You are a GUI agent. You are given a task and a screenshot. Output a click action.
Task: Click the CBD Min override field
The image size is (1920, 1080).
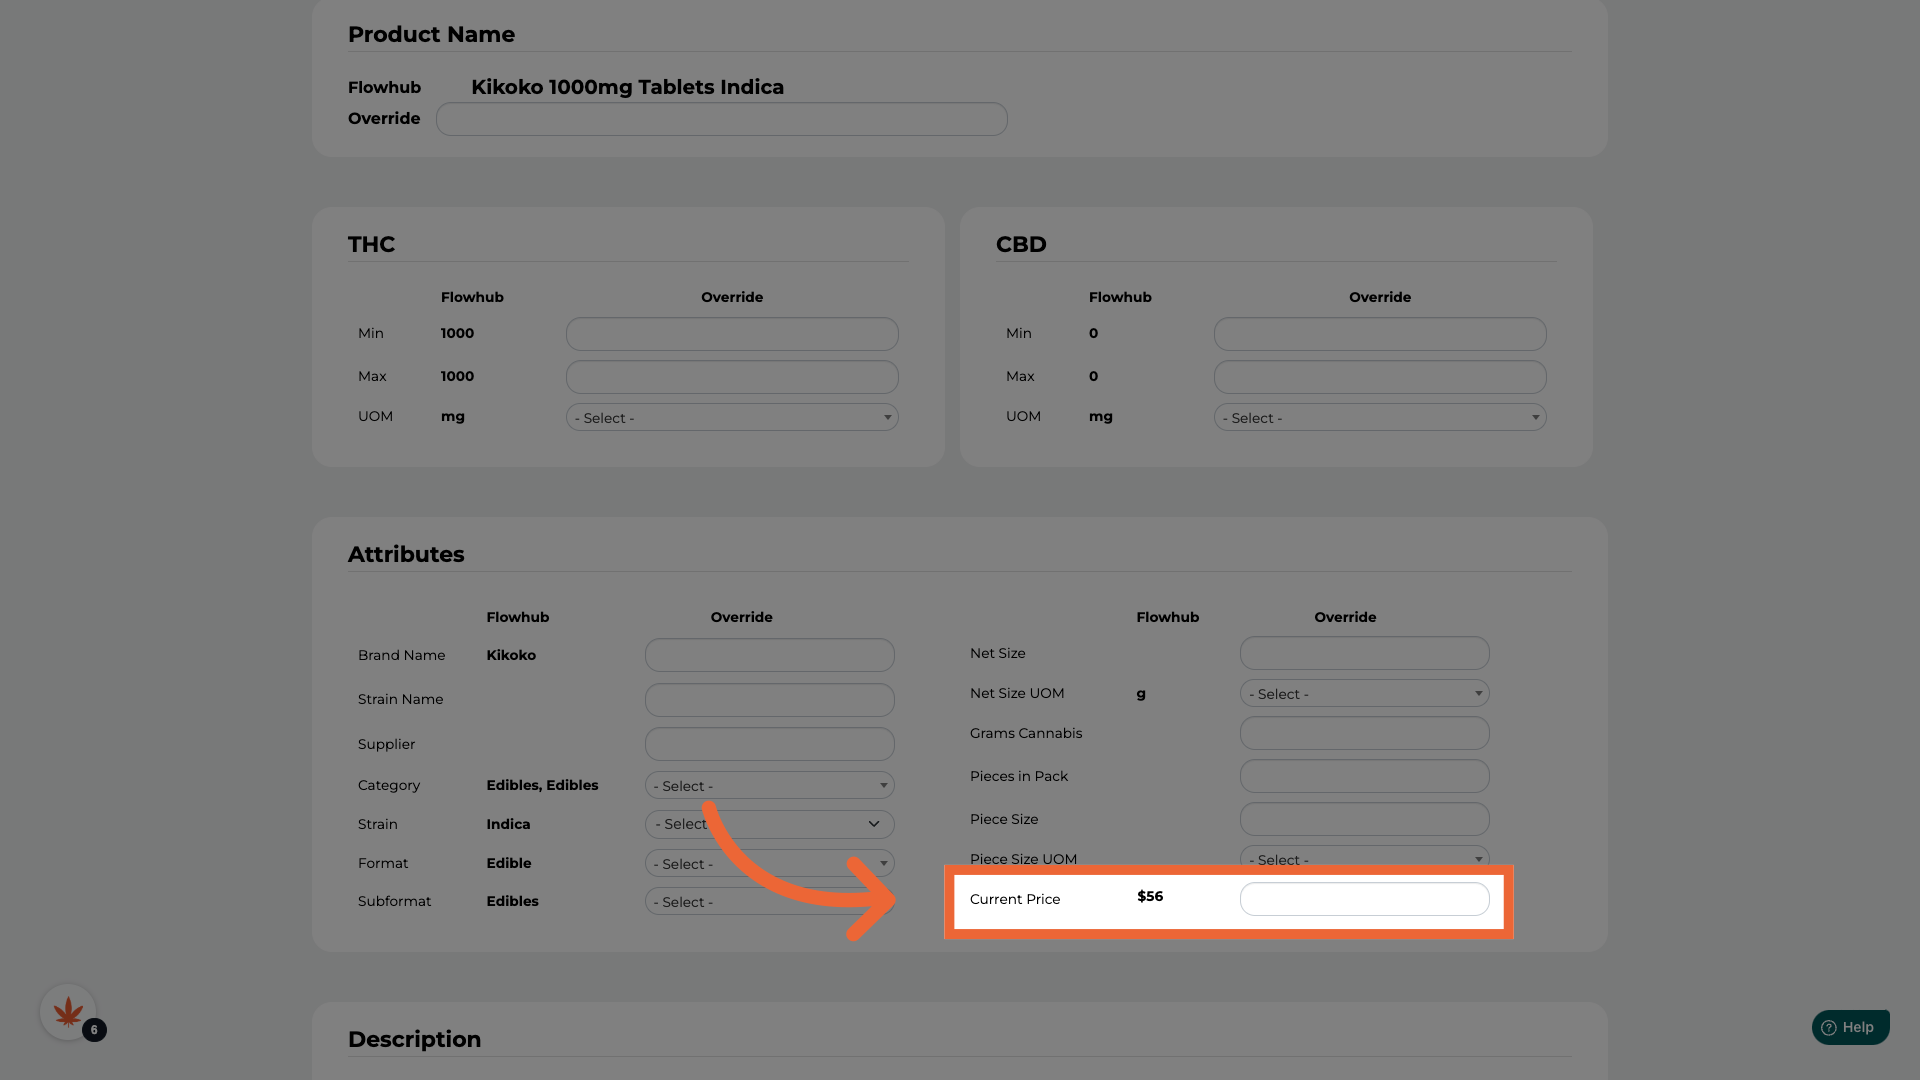[x=1379, y=334]
